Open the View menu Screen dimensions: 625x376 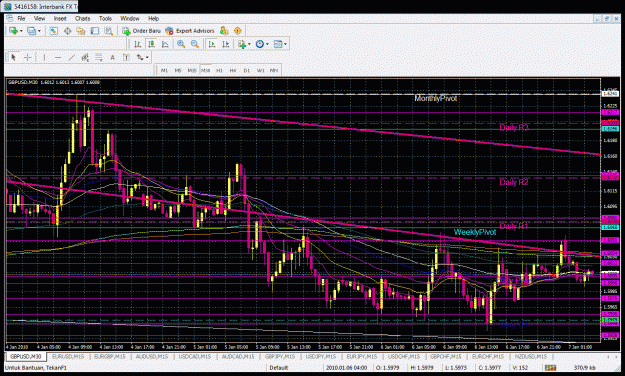(x=39, y=18)
